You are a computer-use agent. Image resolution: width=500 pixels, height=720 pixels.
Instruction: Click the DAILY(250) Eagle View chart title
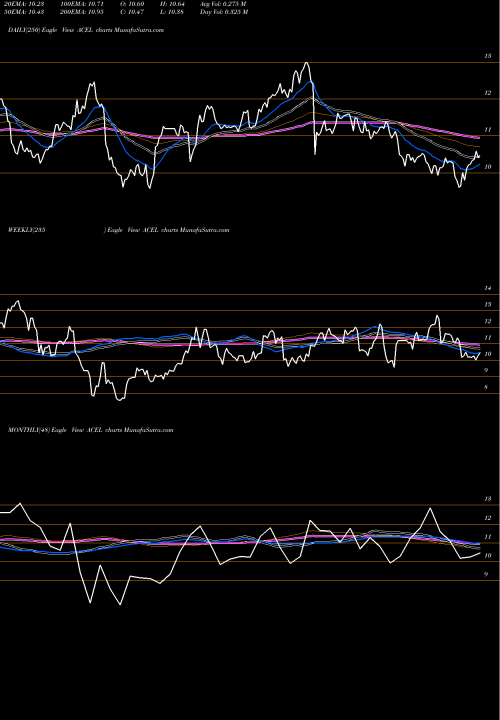(x=86, y=30)
